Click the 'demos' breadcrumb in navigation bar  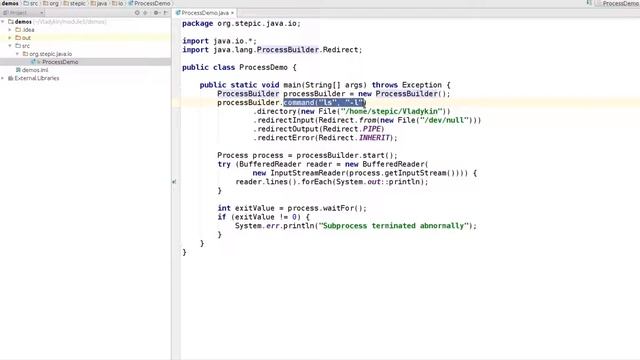(x=10, y=3)
